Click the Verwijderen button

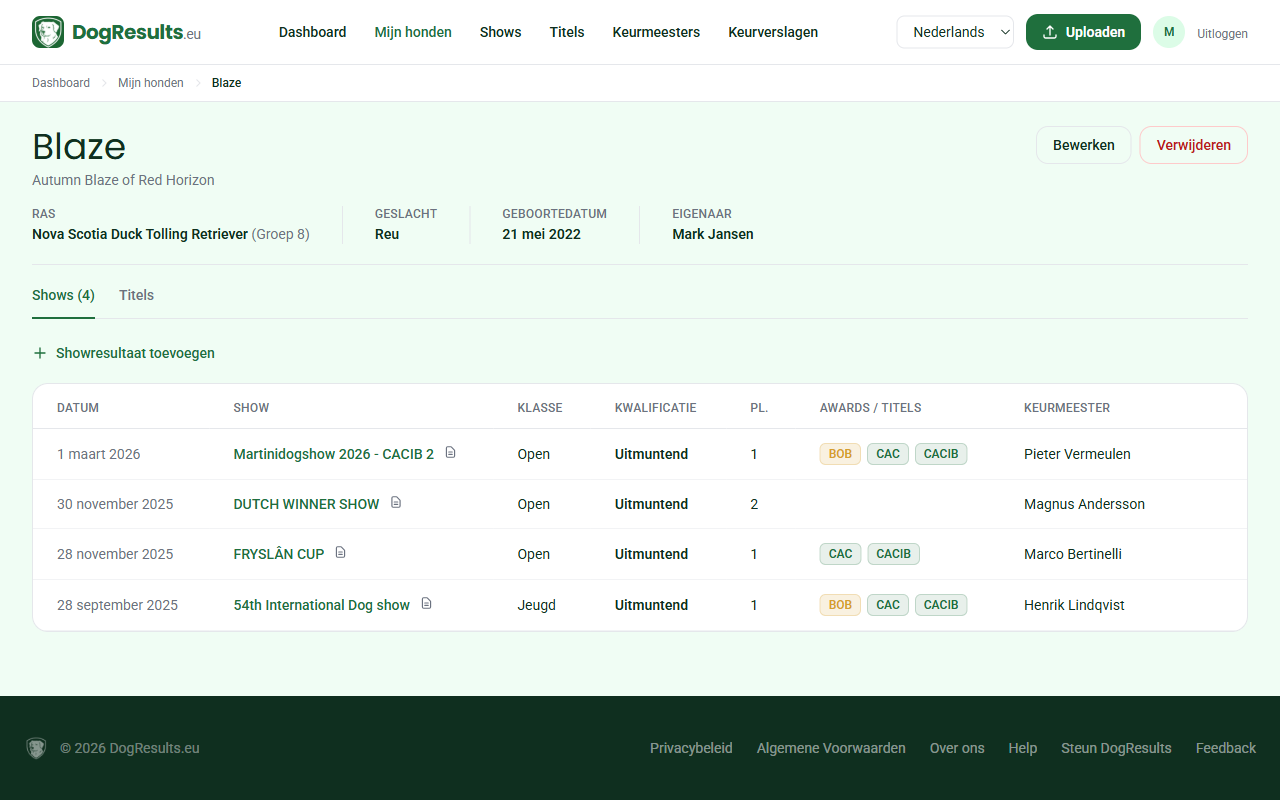click(x=1193, y=145)
